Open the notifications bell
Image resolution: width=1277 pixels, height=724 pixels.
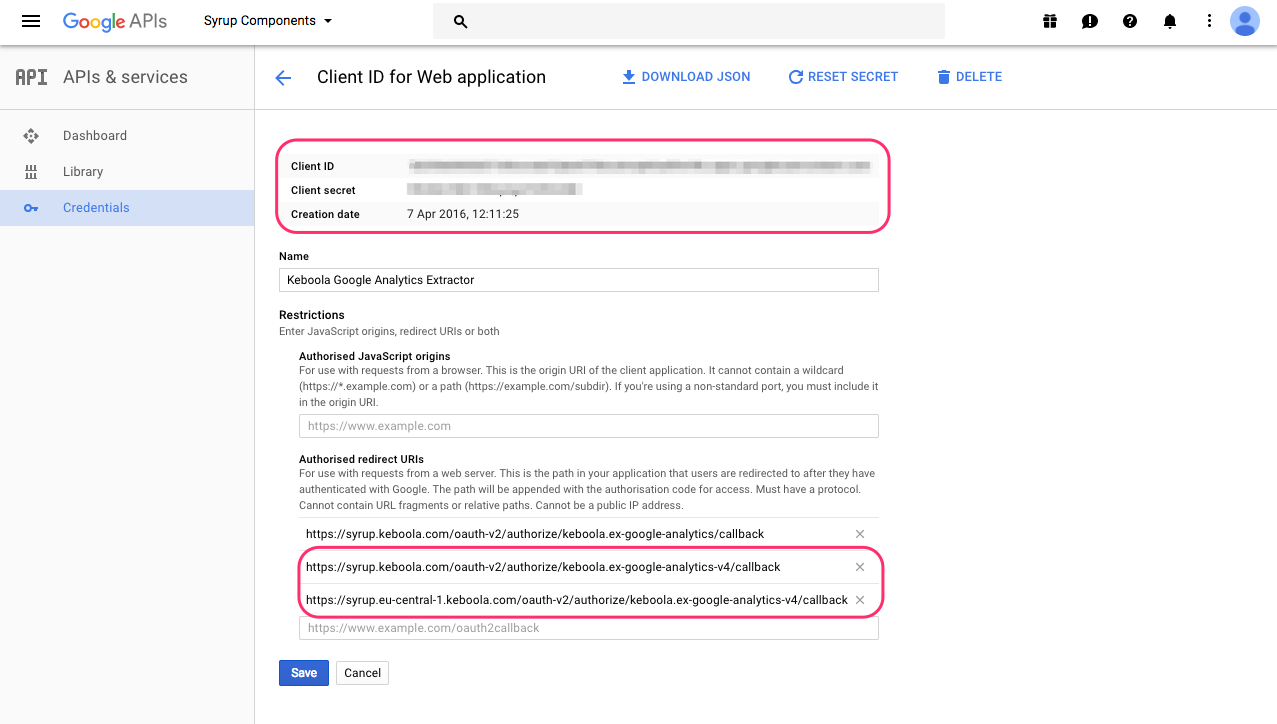pos(1170,21)
